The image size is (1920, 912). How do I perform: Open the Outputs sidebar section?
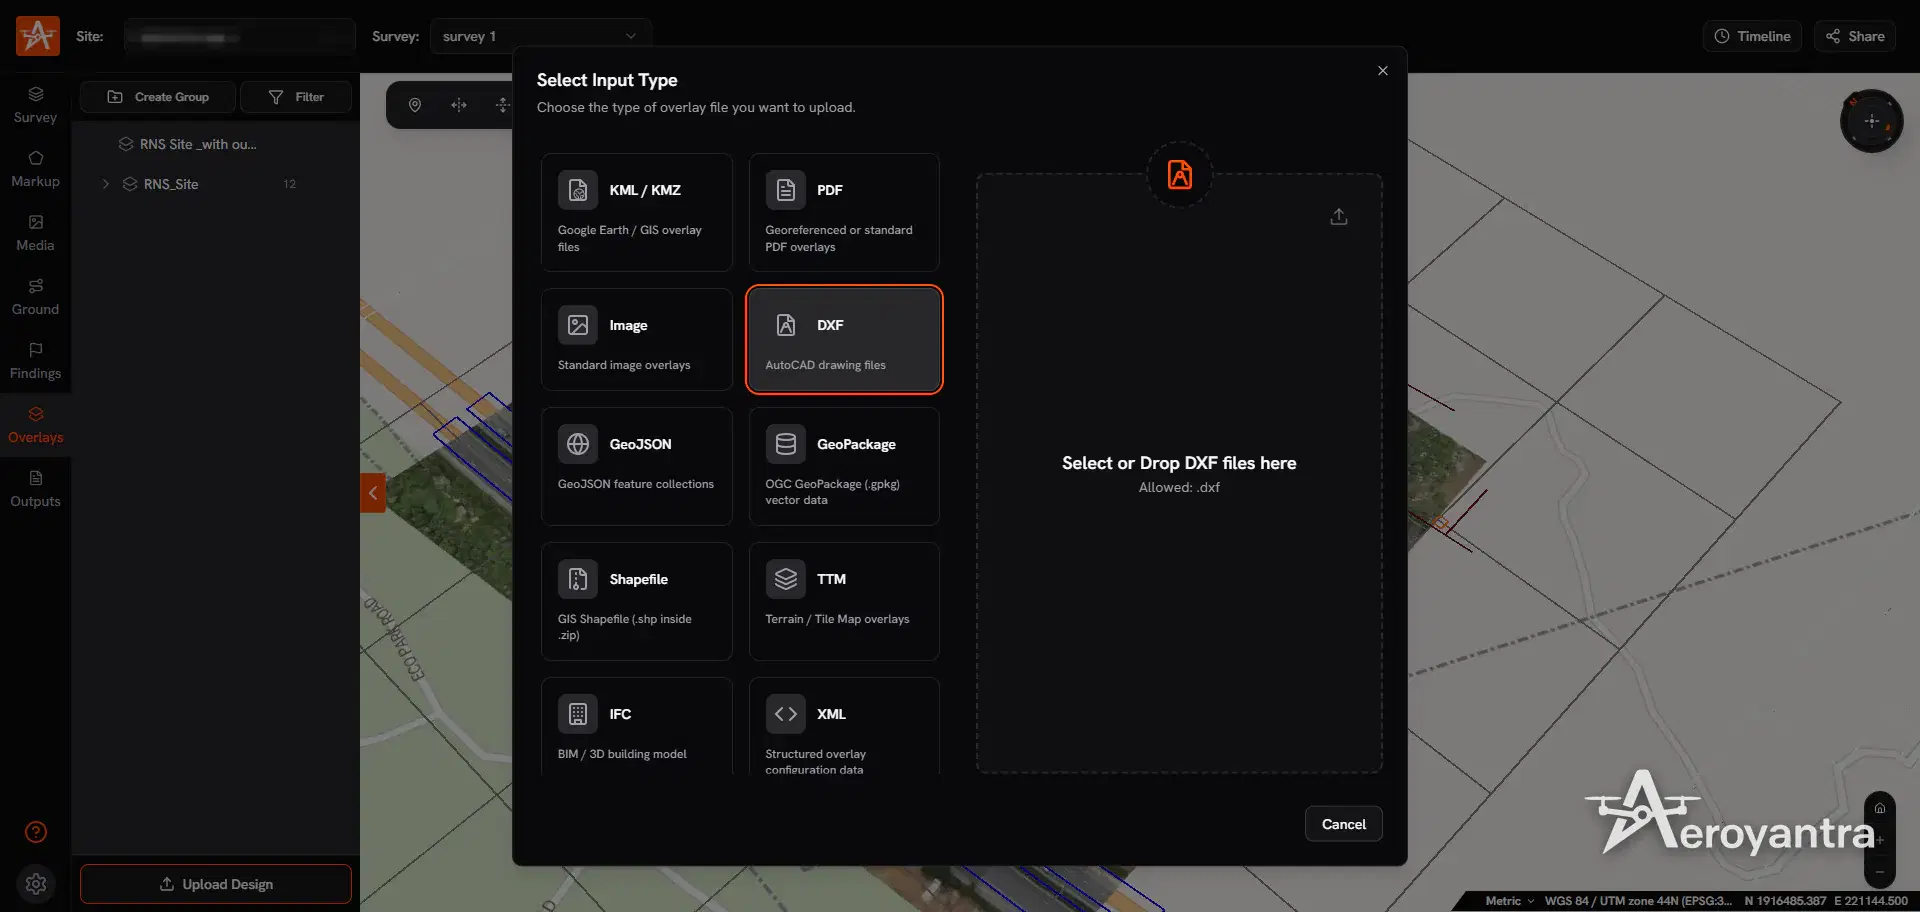[x=35, y=489]
